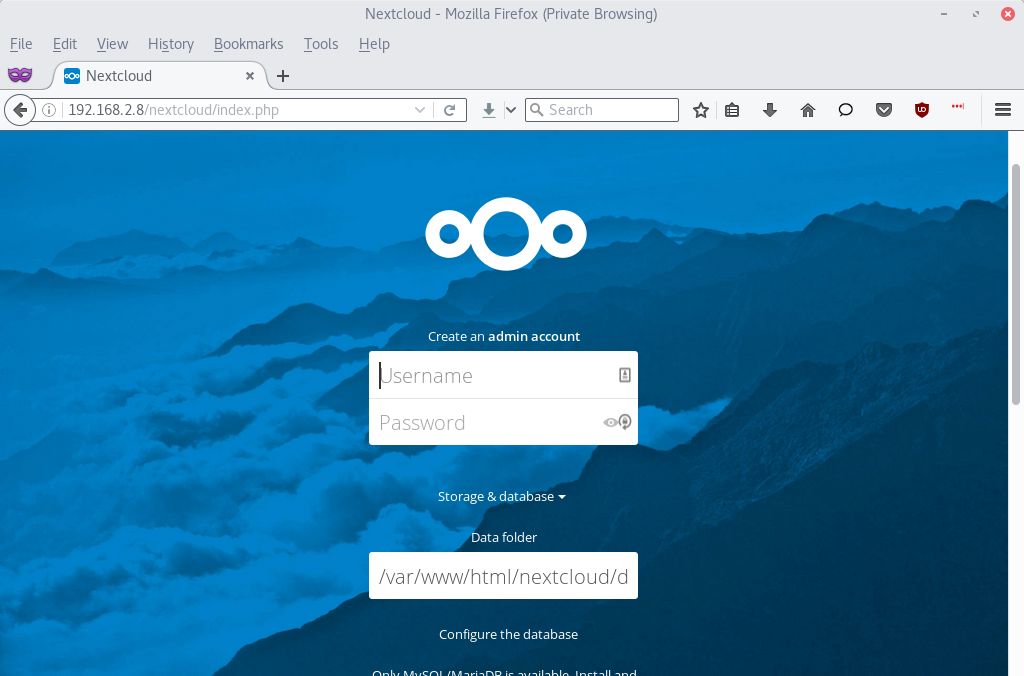Select the Nextcloud browser tab
The width and height of the screenshot is (1024, 676).
[159, 76]
